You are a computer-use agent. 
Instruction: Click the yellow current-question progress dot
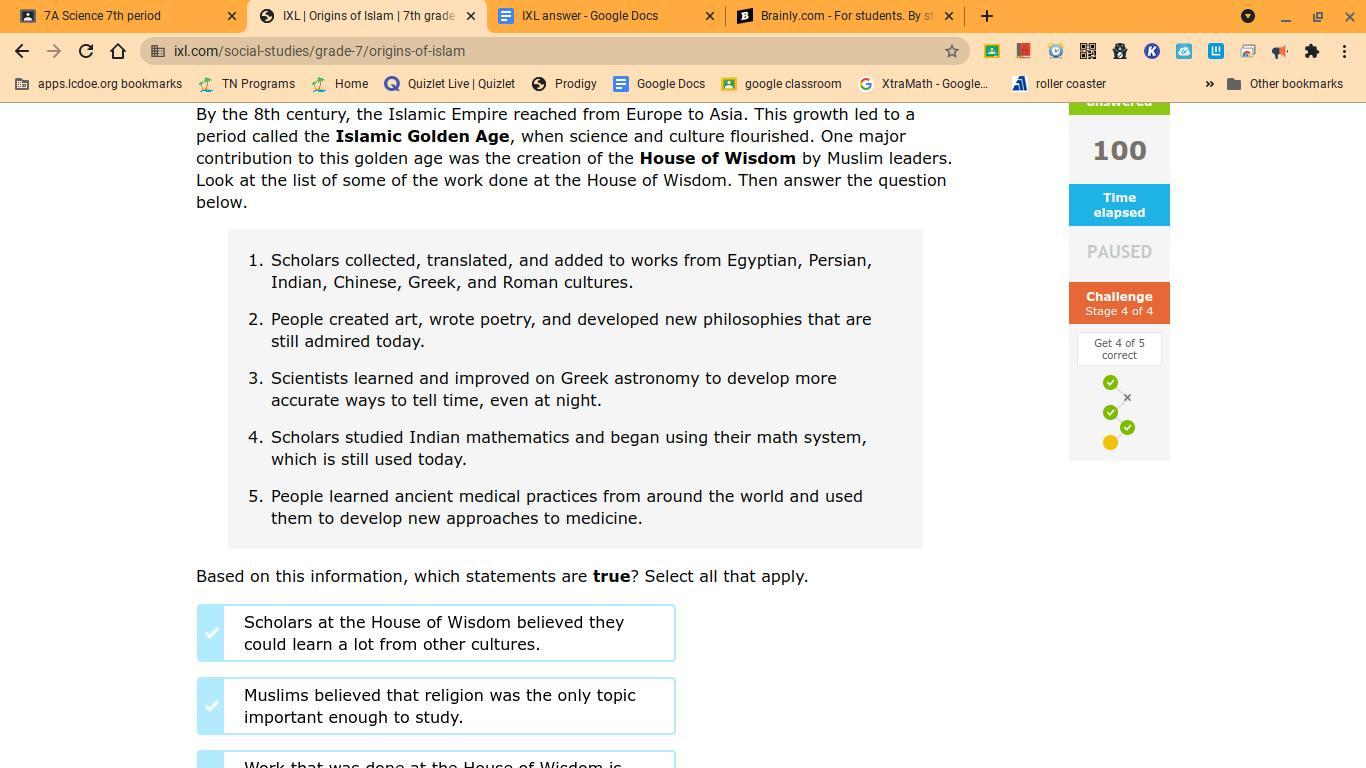pos(1110,443)
